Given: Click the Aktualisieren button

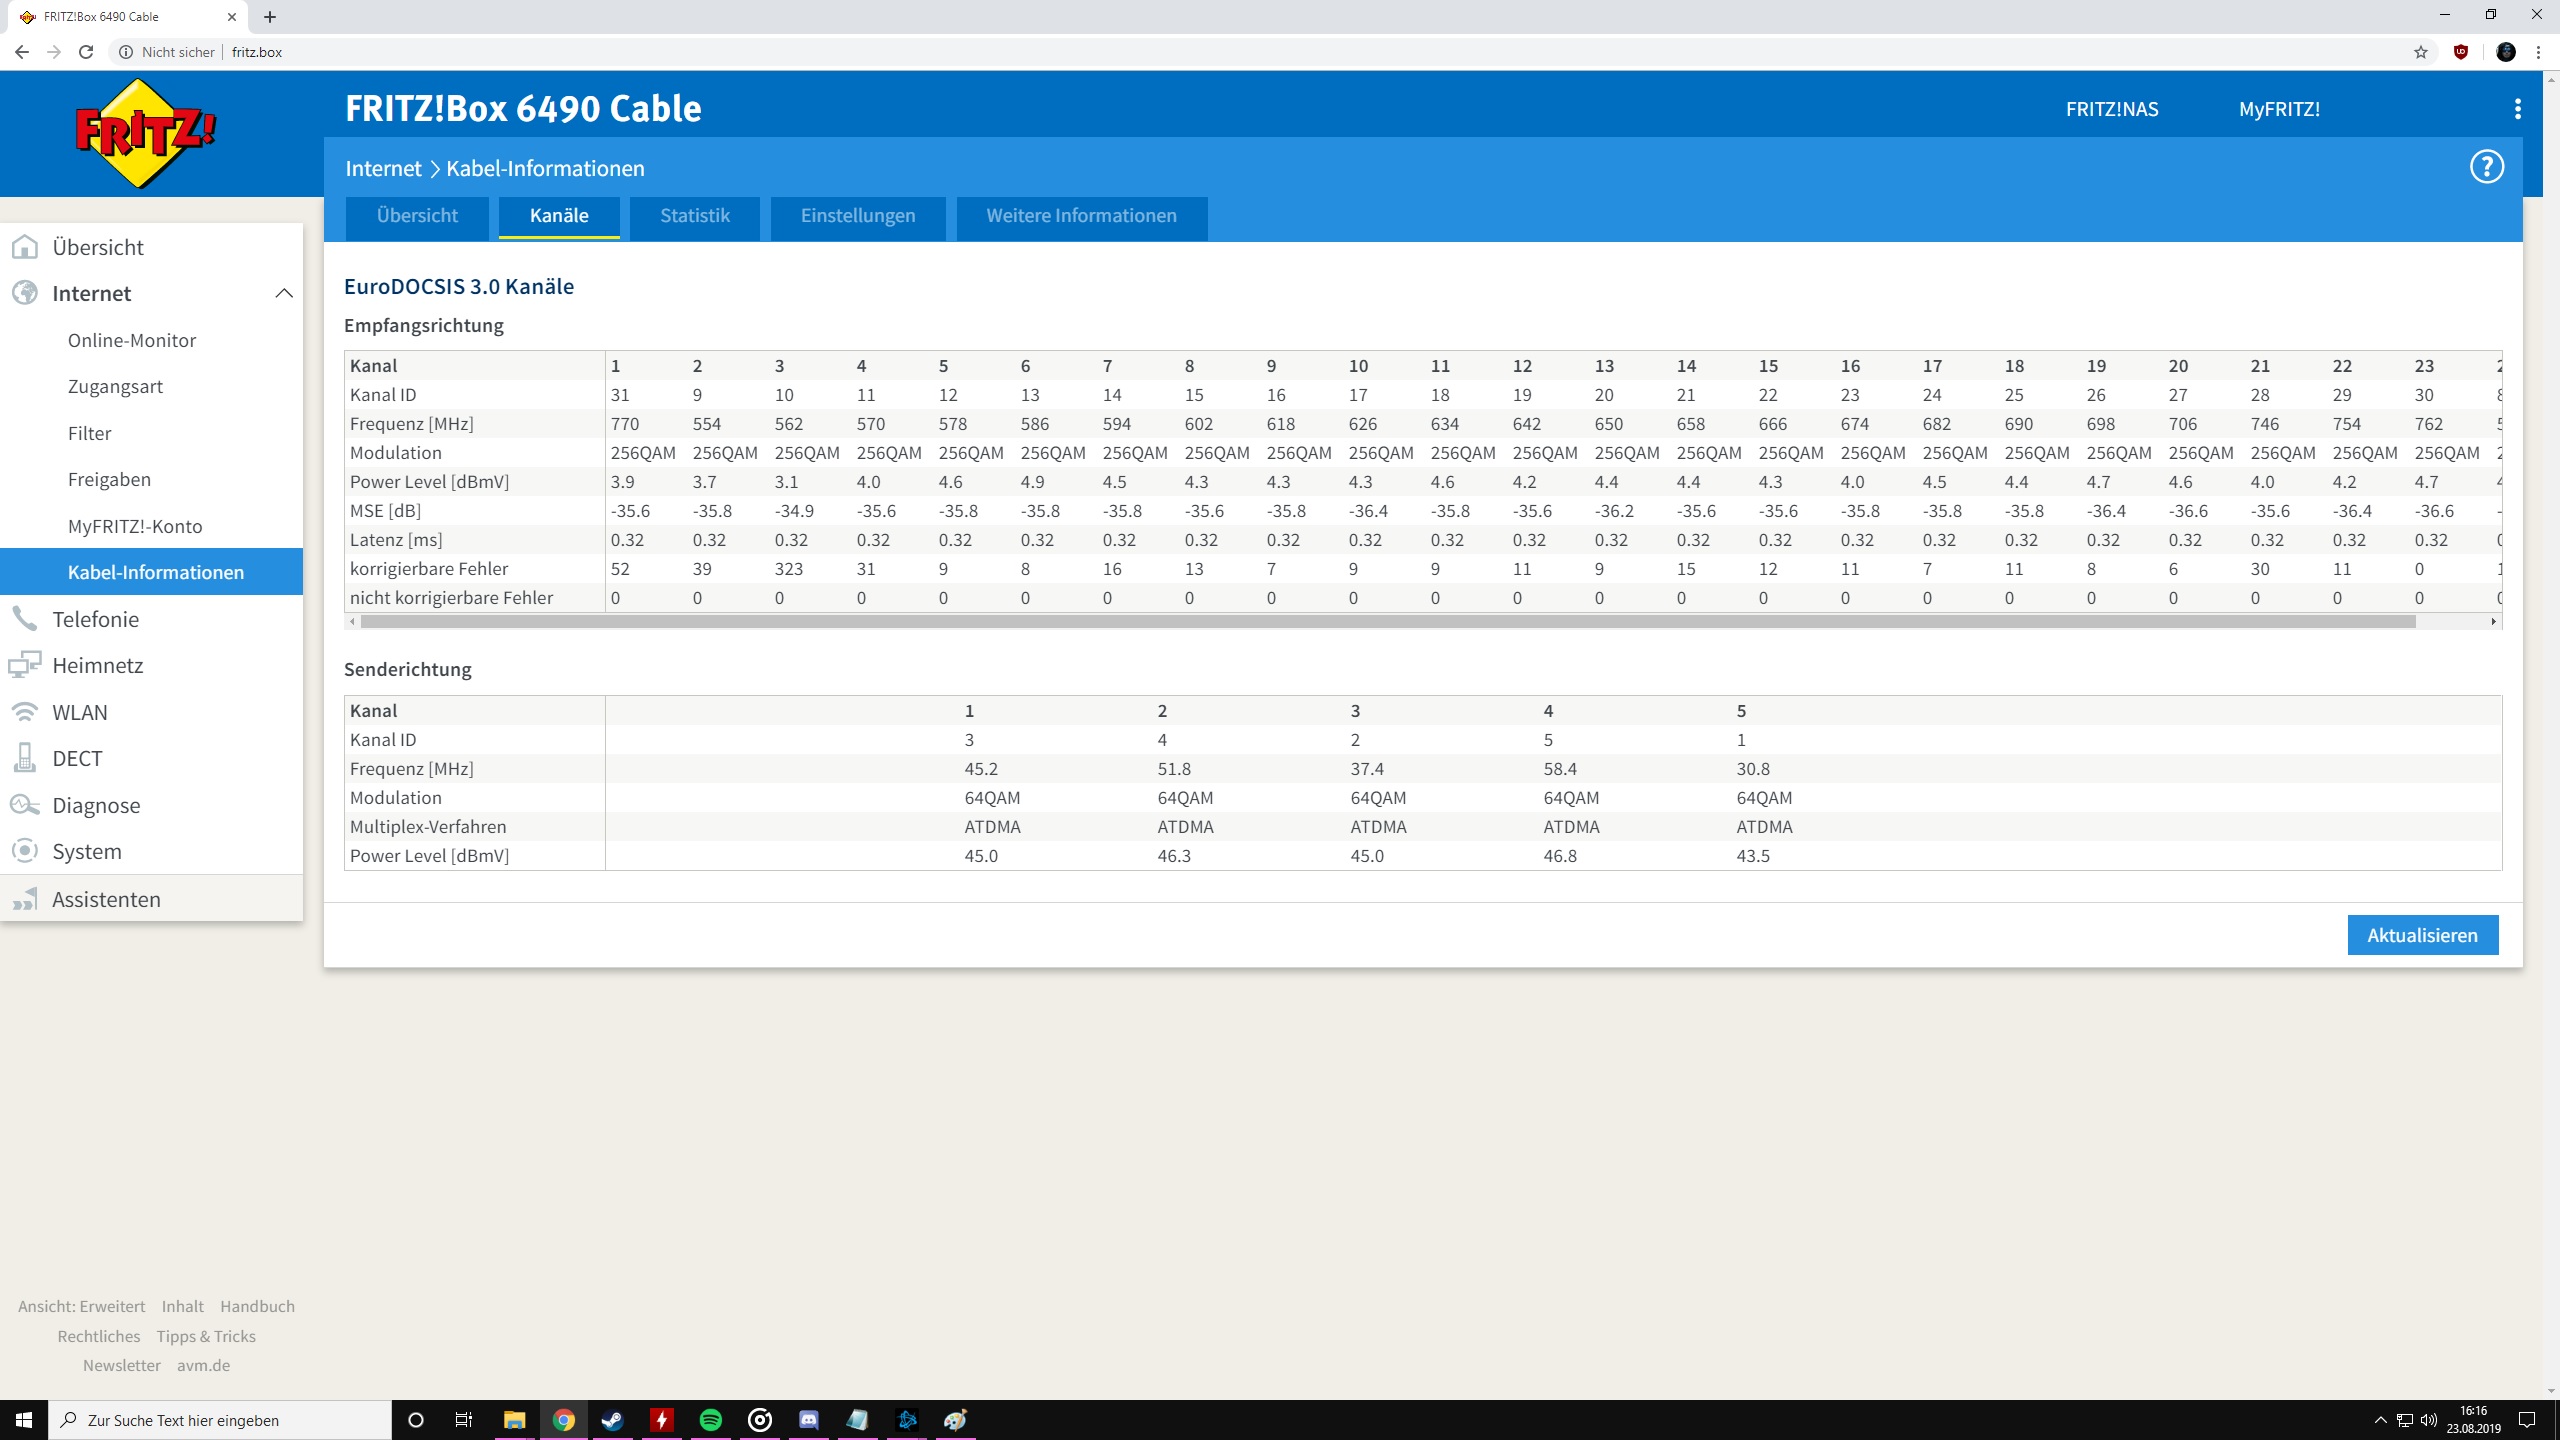Looking at the screenshot, I should tap(2422, 935).
